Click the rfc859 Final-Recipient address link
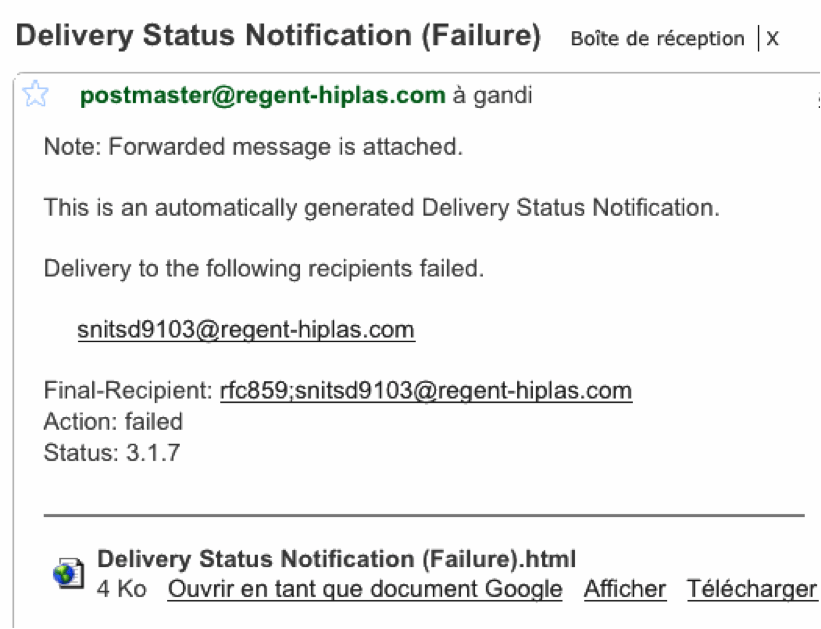The height and width of the screenshot is (629, 821). [426, 390]
